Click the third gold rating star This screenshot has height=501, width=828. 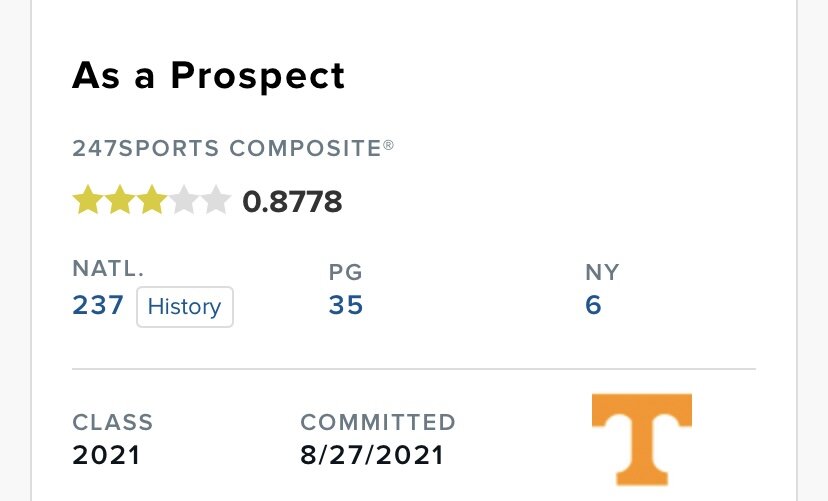pos(151,202)
